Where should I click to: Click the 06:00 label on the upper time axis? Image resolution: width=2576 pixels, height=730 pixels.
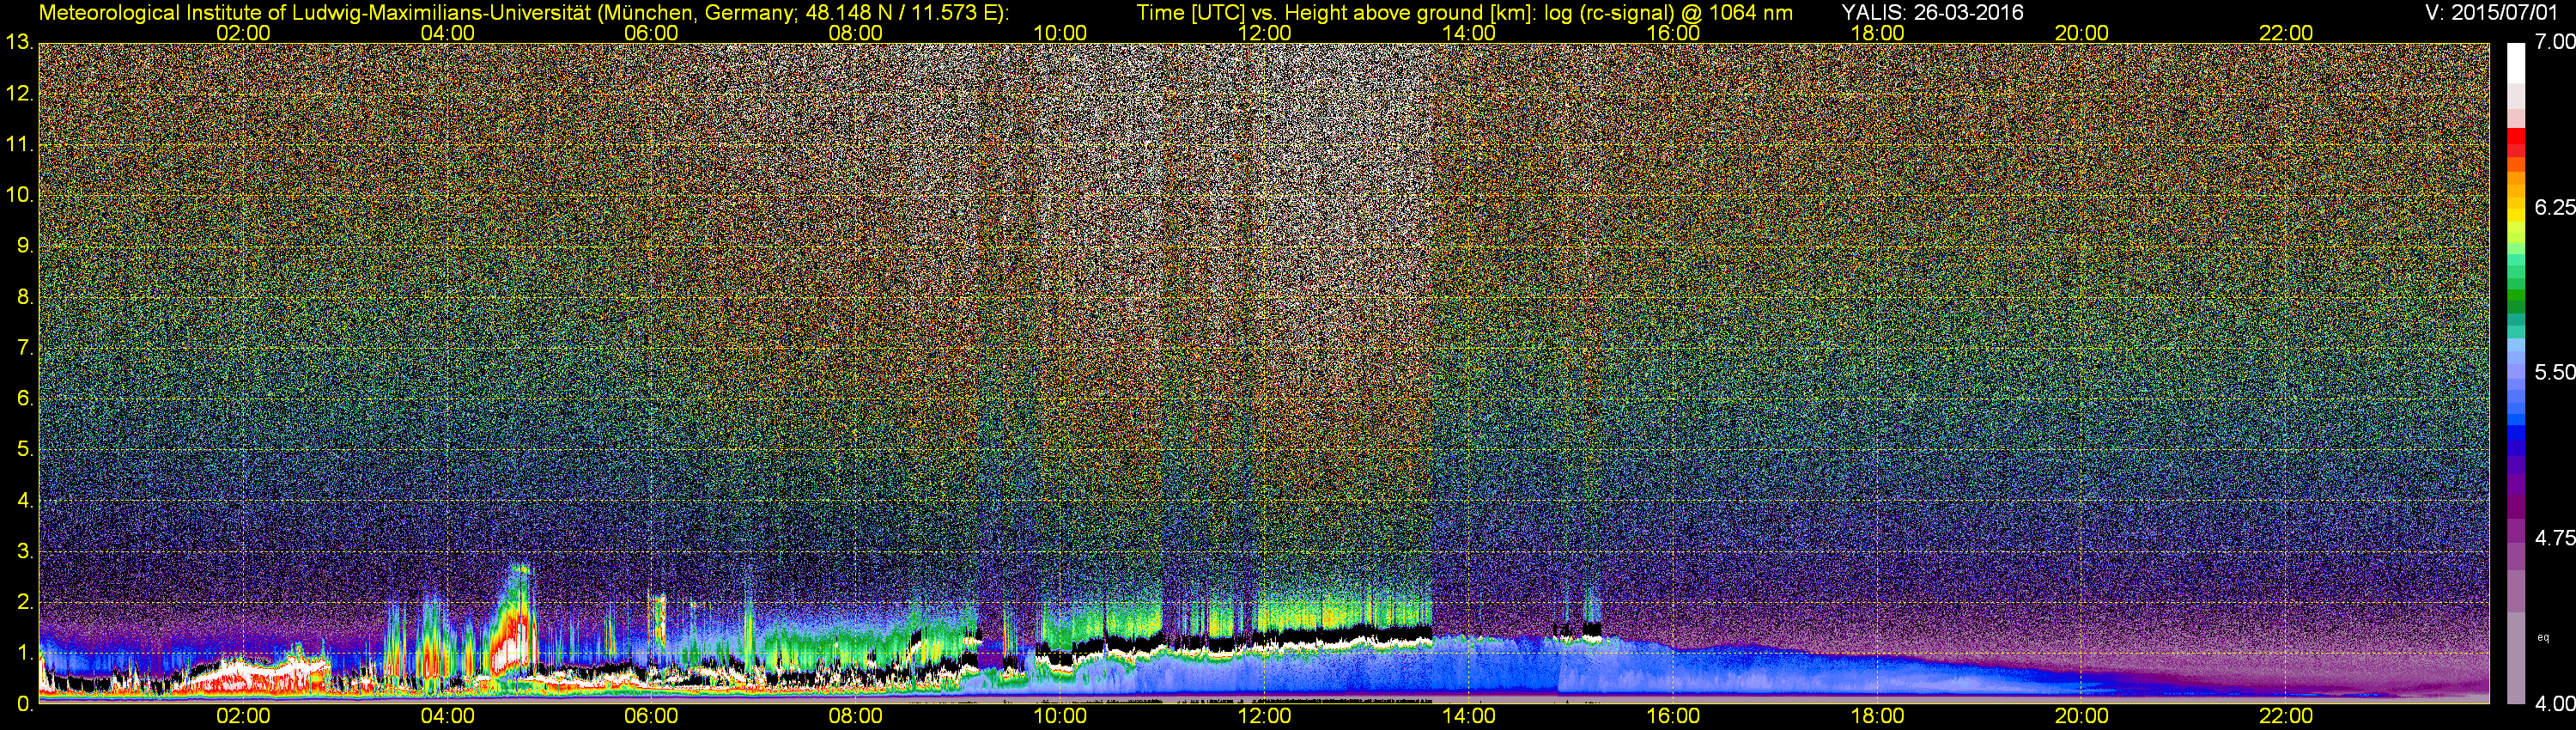[x=651, y=33]
